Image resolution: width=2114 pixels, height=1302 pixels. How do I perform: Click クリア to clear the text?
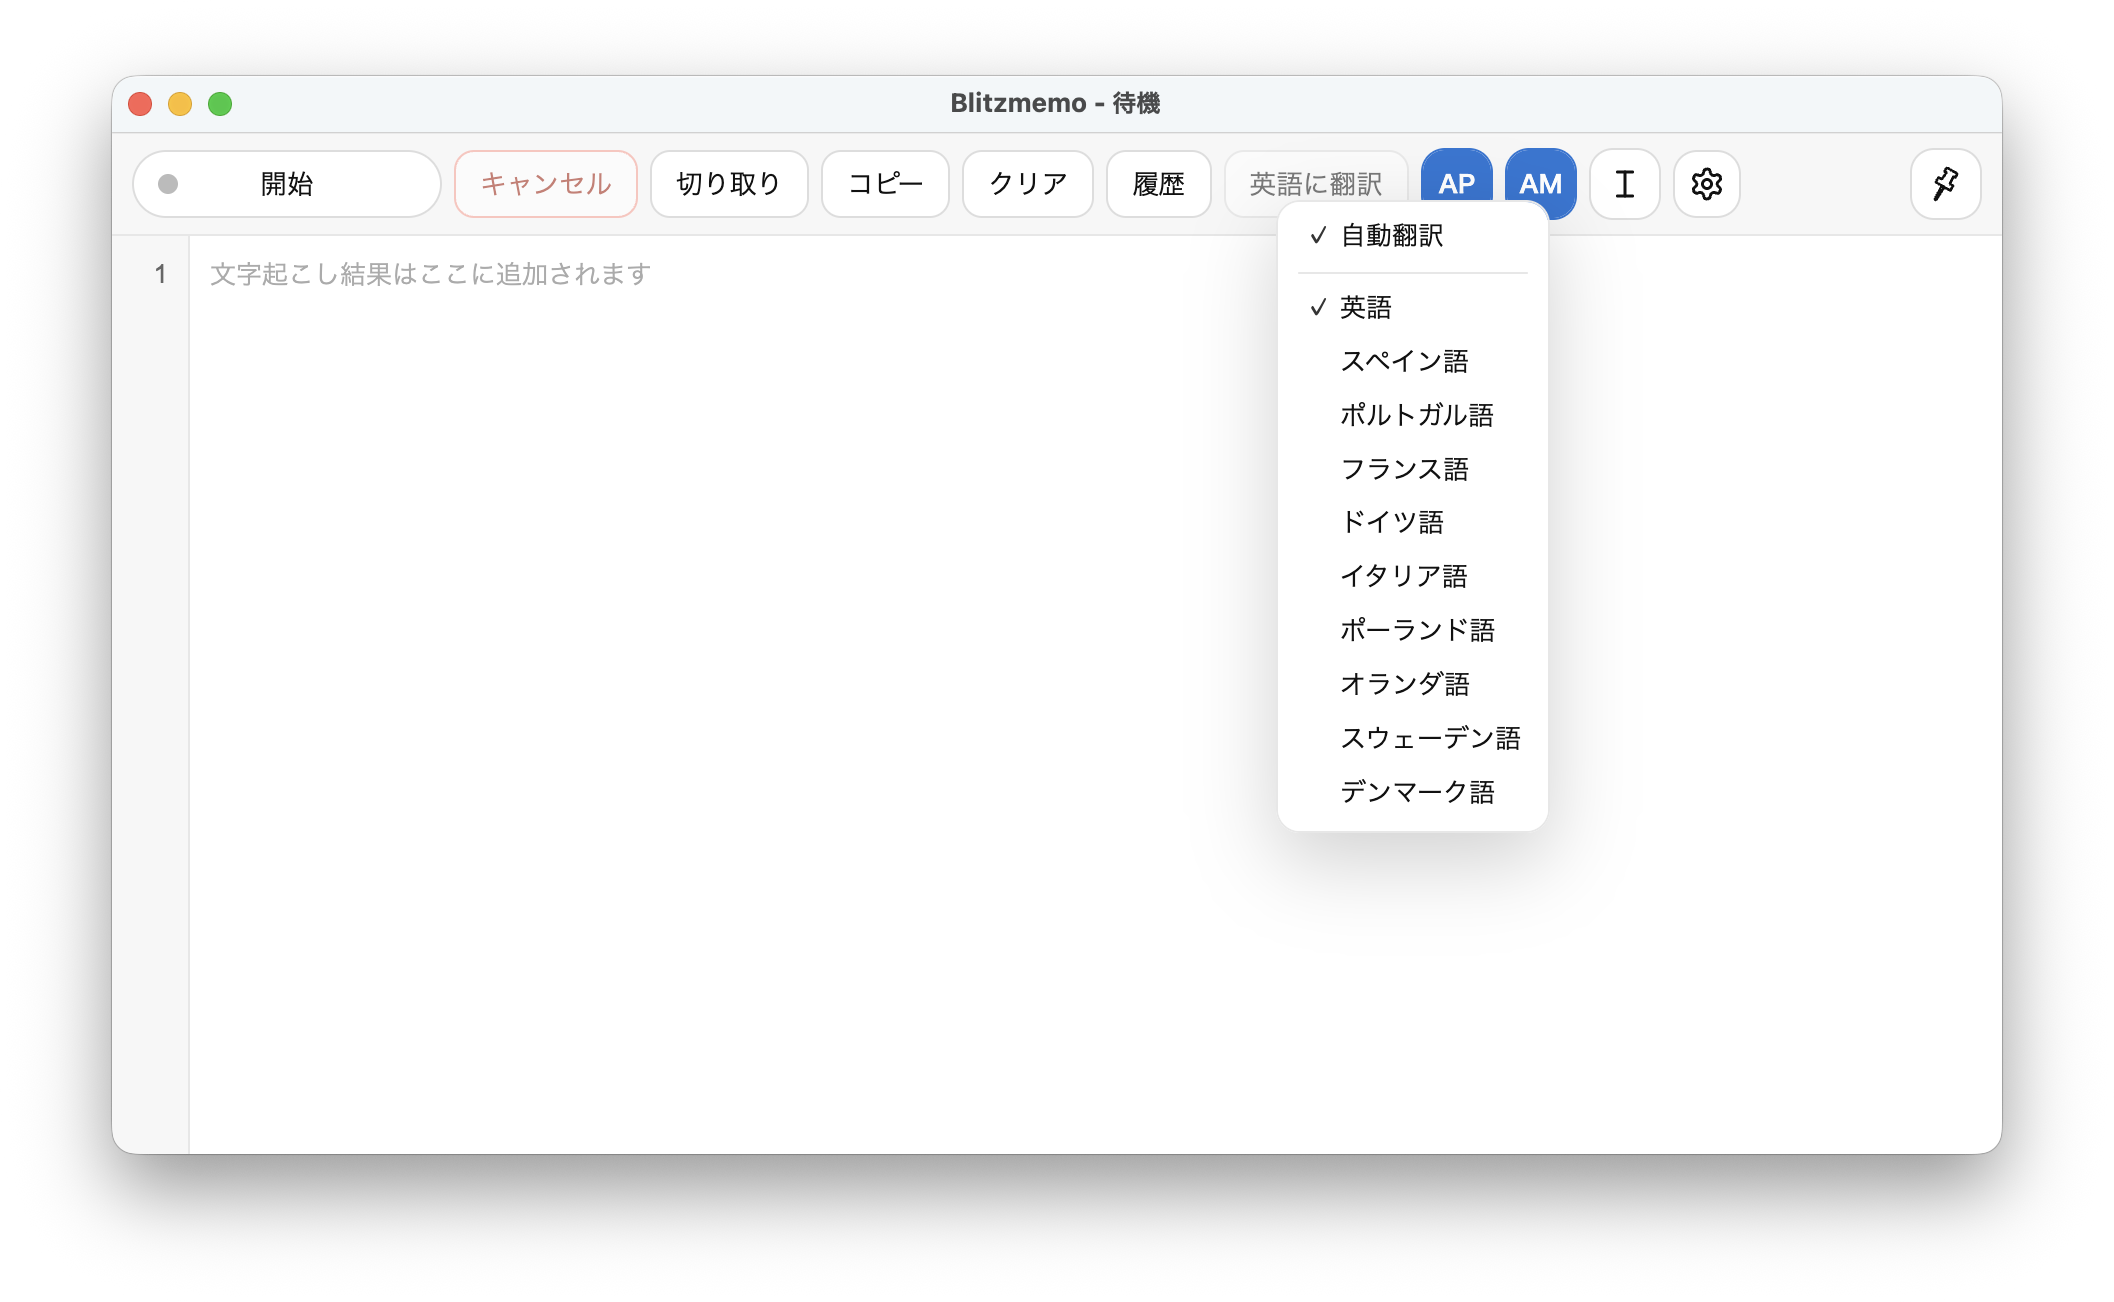(x=1027, y=183)
